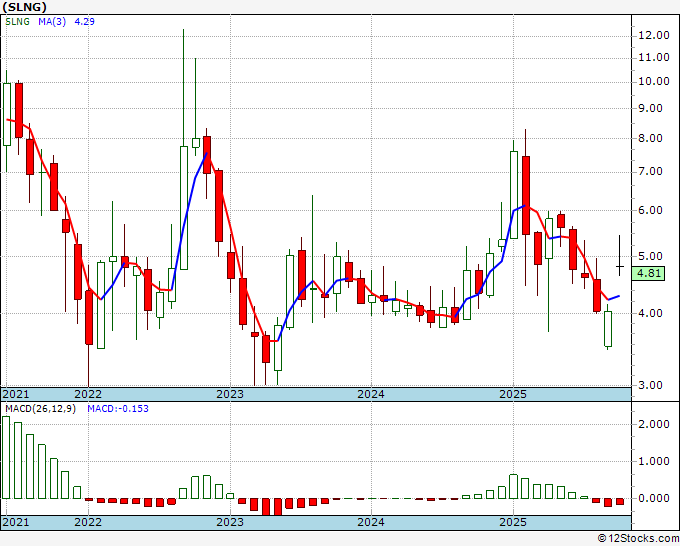
Task: Open the 12Stocks.com watermark link
Action: coord(637,539)
